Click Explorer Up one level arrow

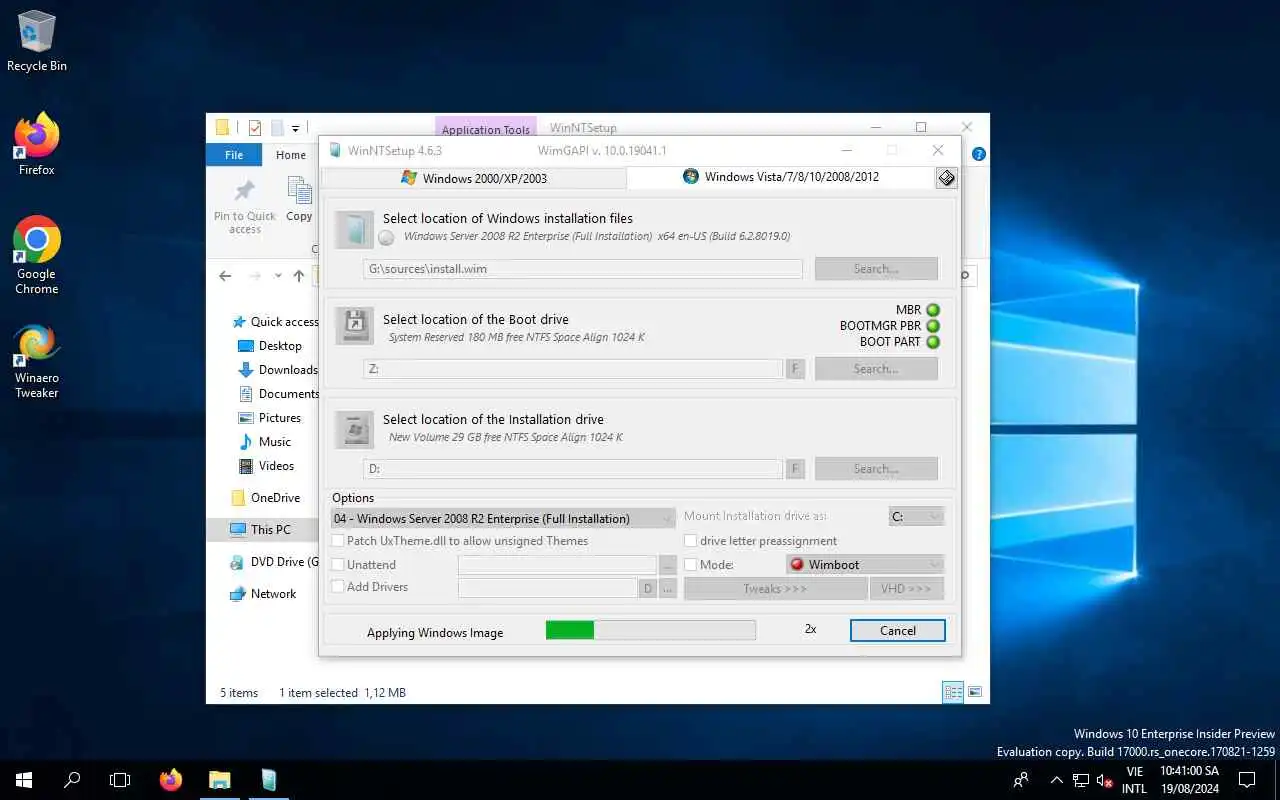[x=299, y=276]
